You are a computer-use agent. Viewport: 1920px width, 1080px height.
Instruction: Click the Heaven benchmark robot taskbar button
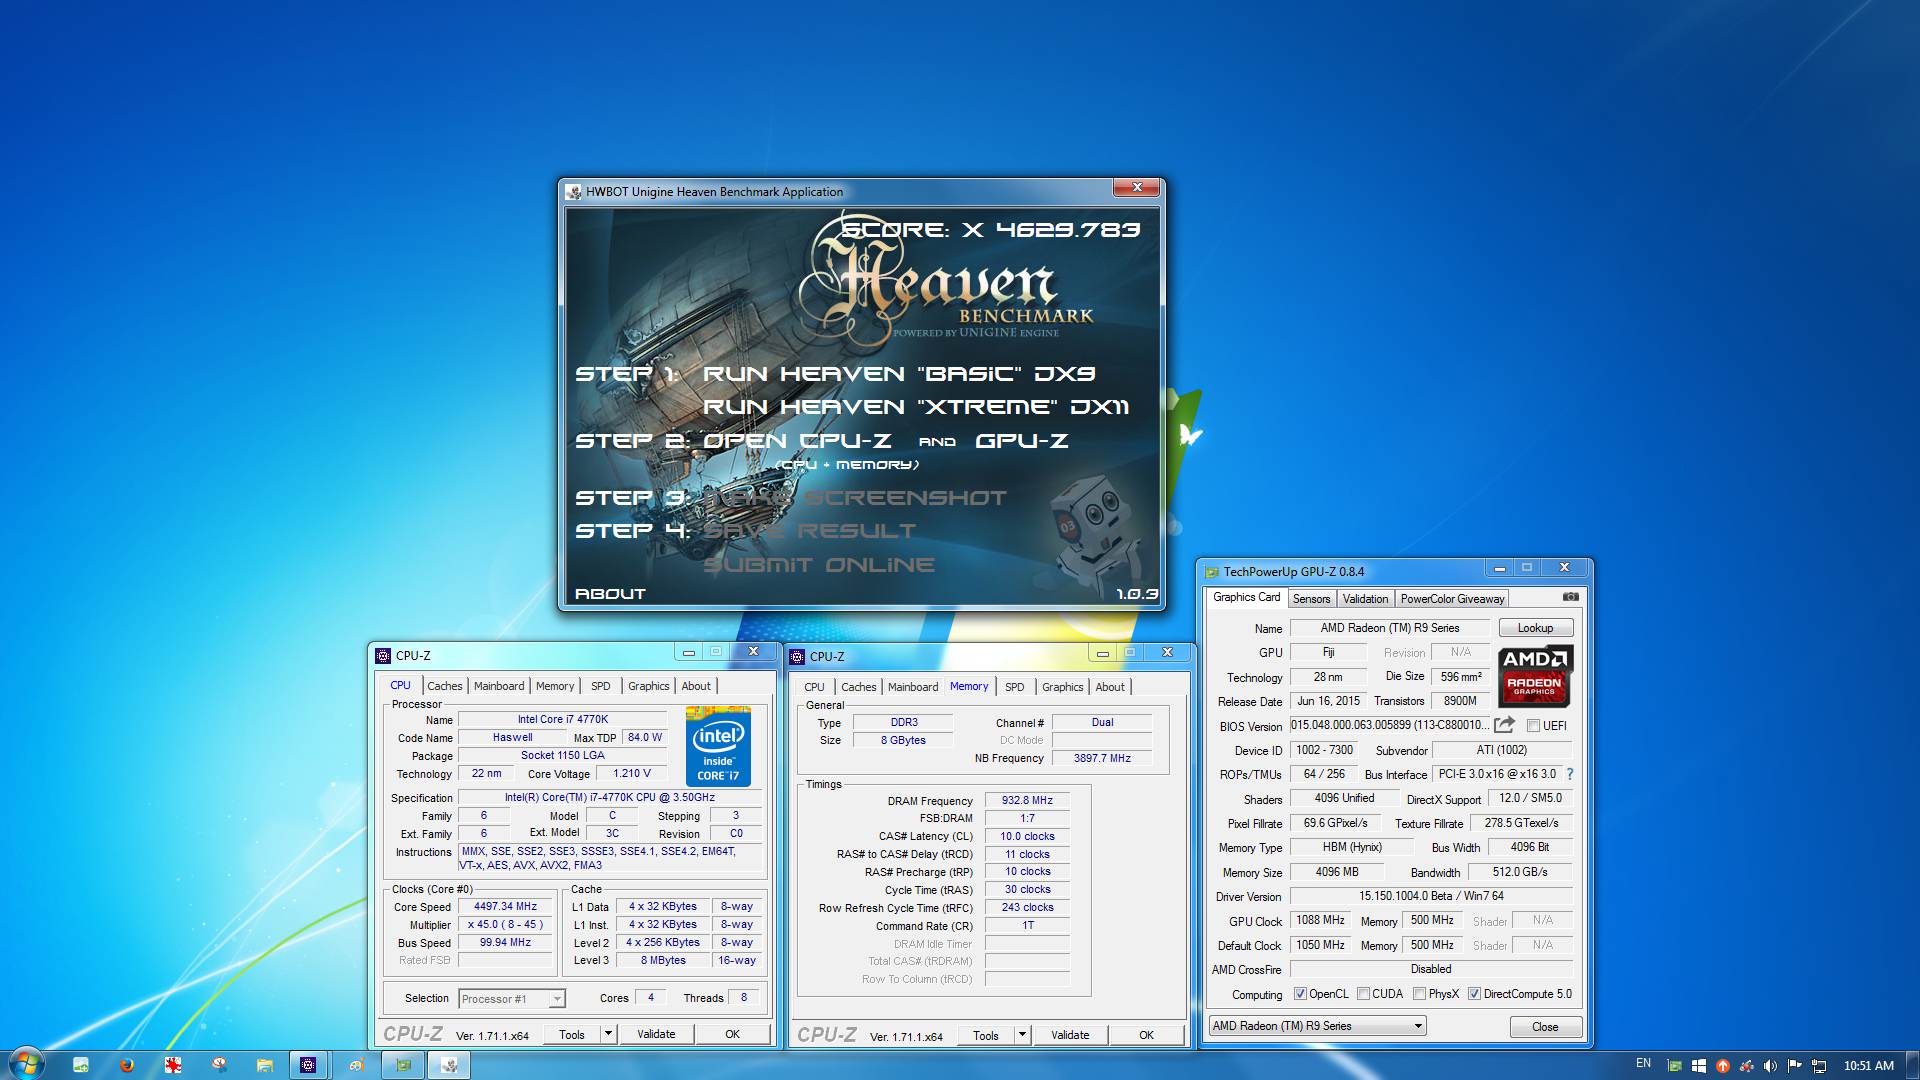point(449,1065)
